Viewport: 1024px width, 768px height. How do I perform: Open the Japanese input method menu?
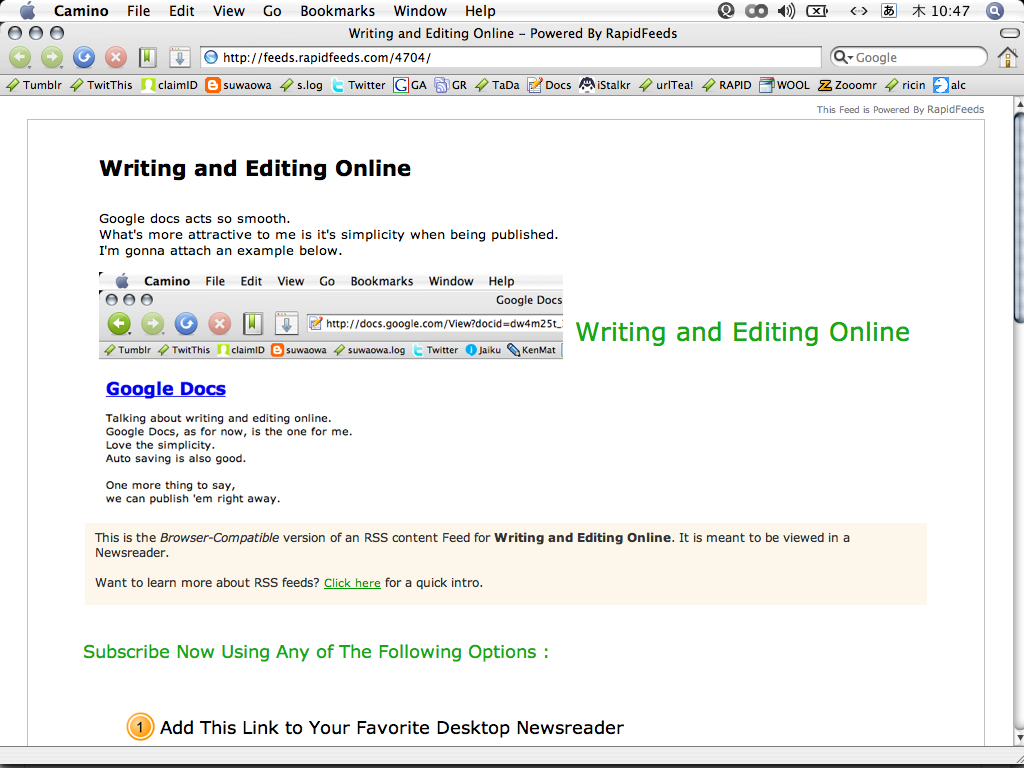(x=888, y=10)
